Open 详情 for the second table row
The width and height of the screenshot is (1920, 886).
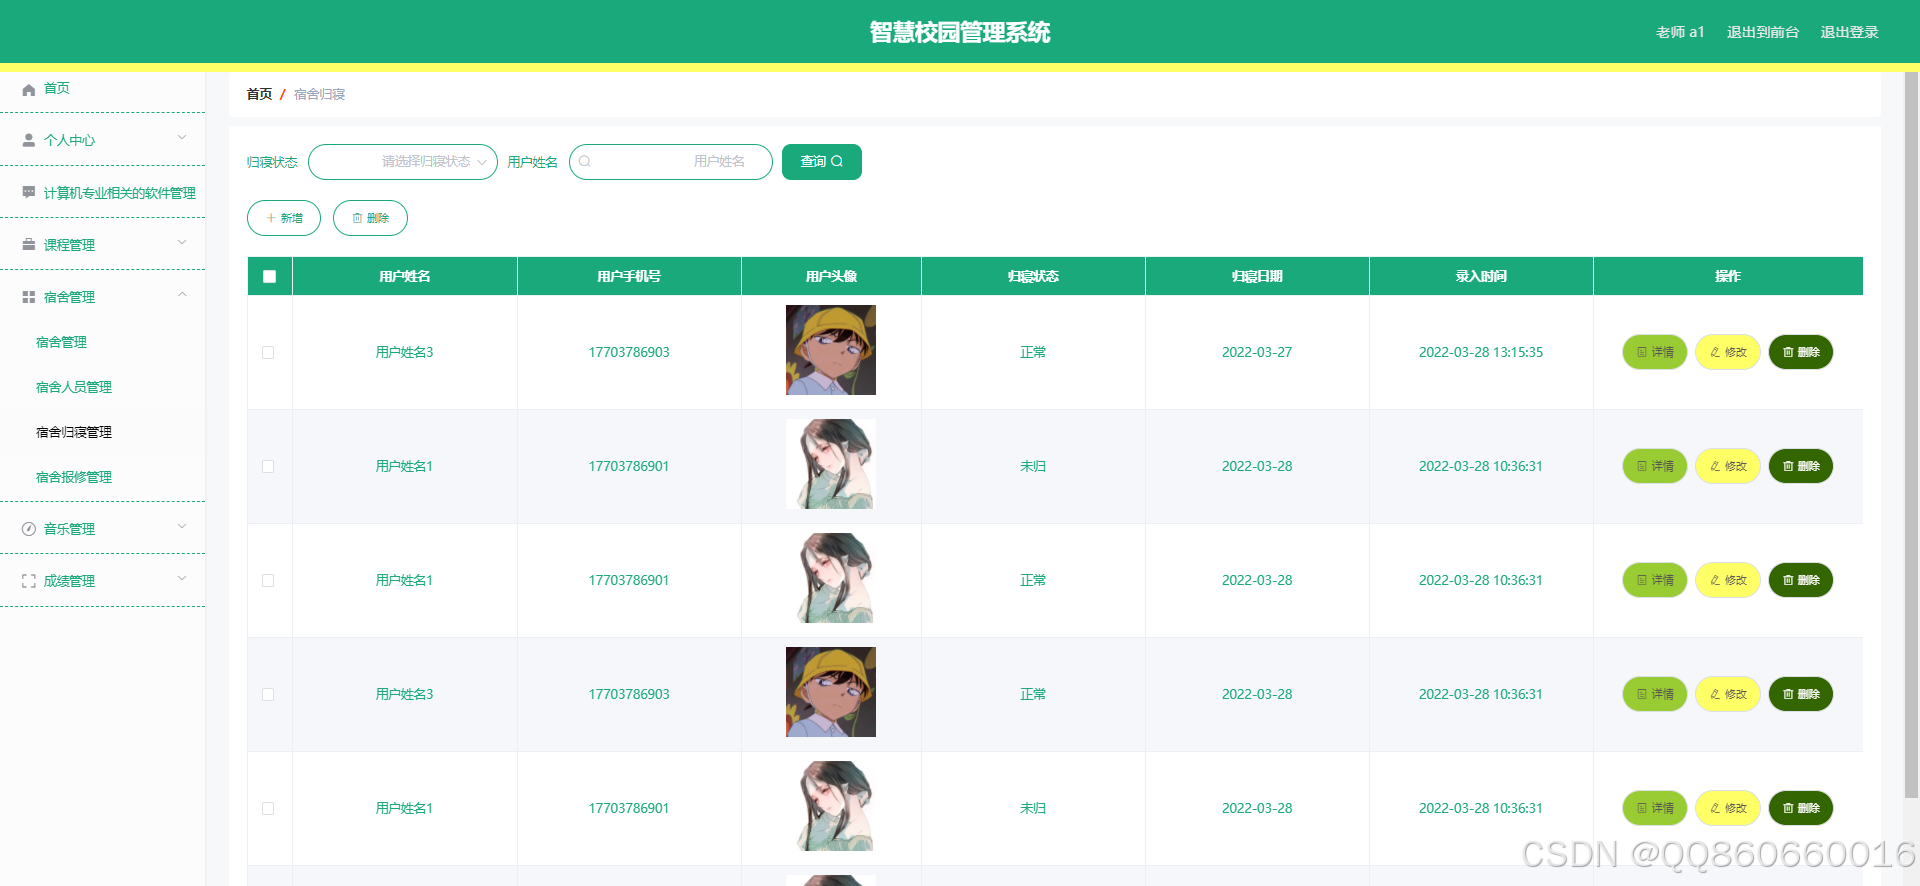click(x=1655, y=466)
